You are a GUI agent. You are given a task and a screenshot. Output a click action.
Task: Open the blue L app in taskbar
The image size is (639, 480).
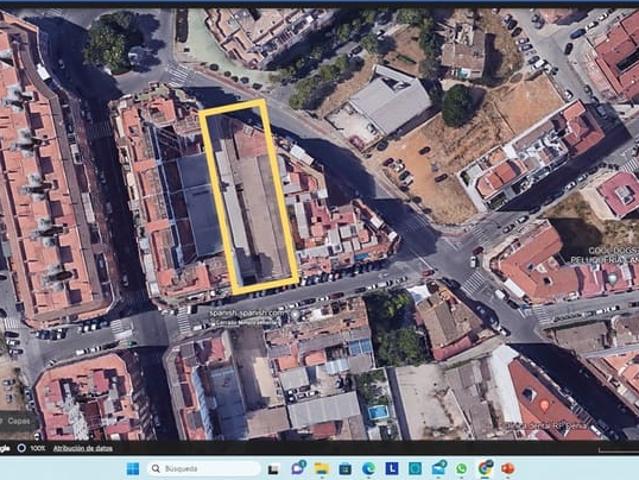click(x=391, y=468)
